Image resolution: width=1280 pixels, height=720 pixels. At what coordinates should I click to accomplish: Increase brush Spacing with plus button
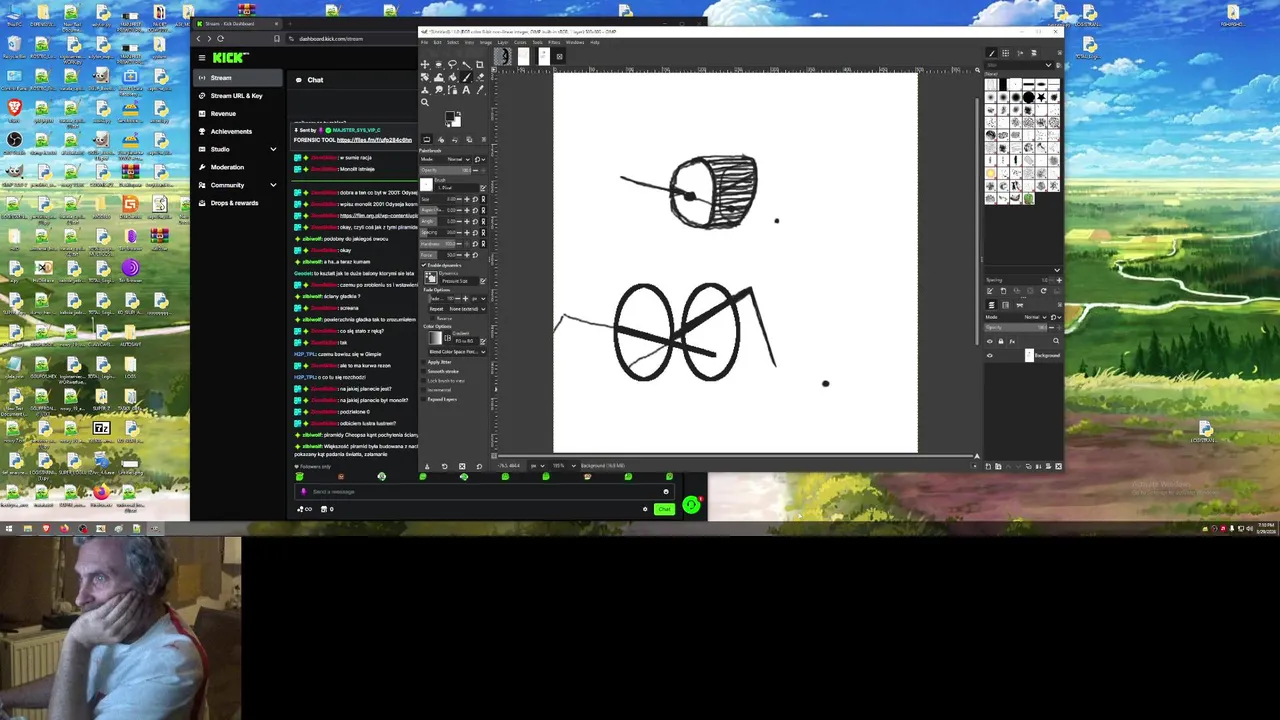[x=467, y=232]
